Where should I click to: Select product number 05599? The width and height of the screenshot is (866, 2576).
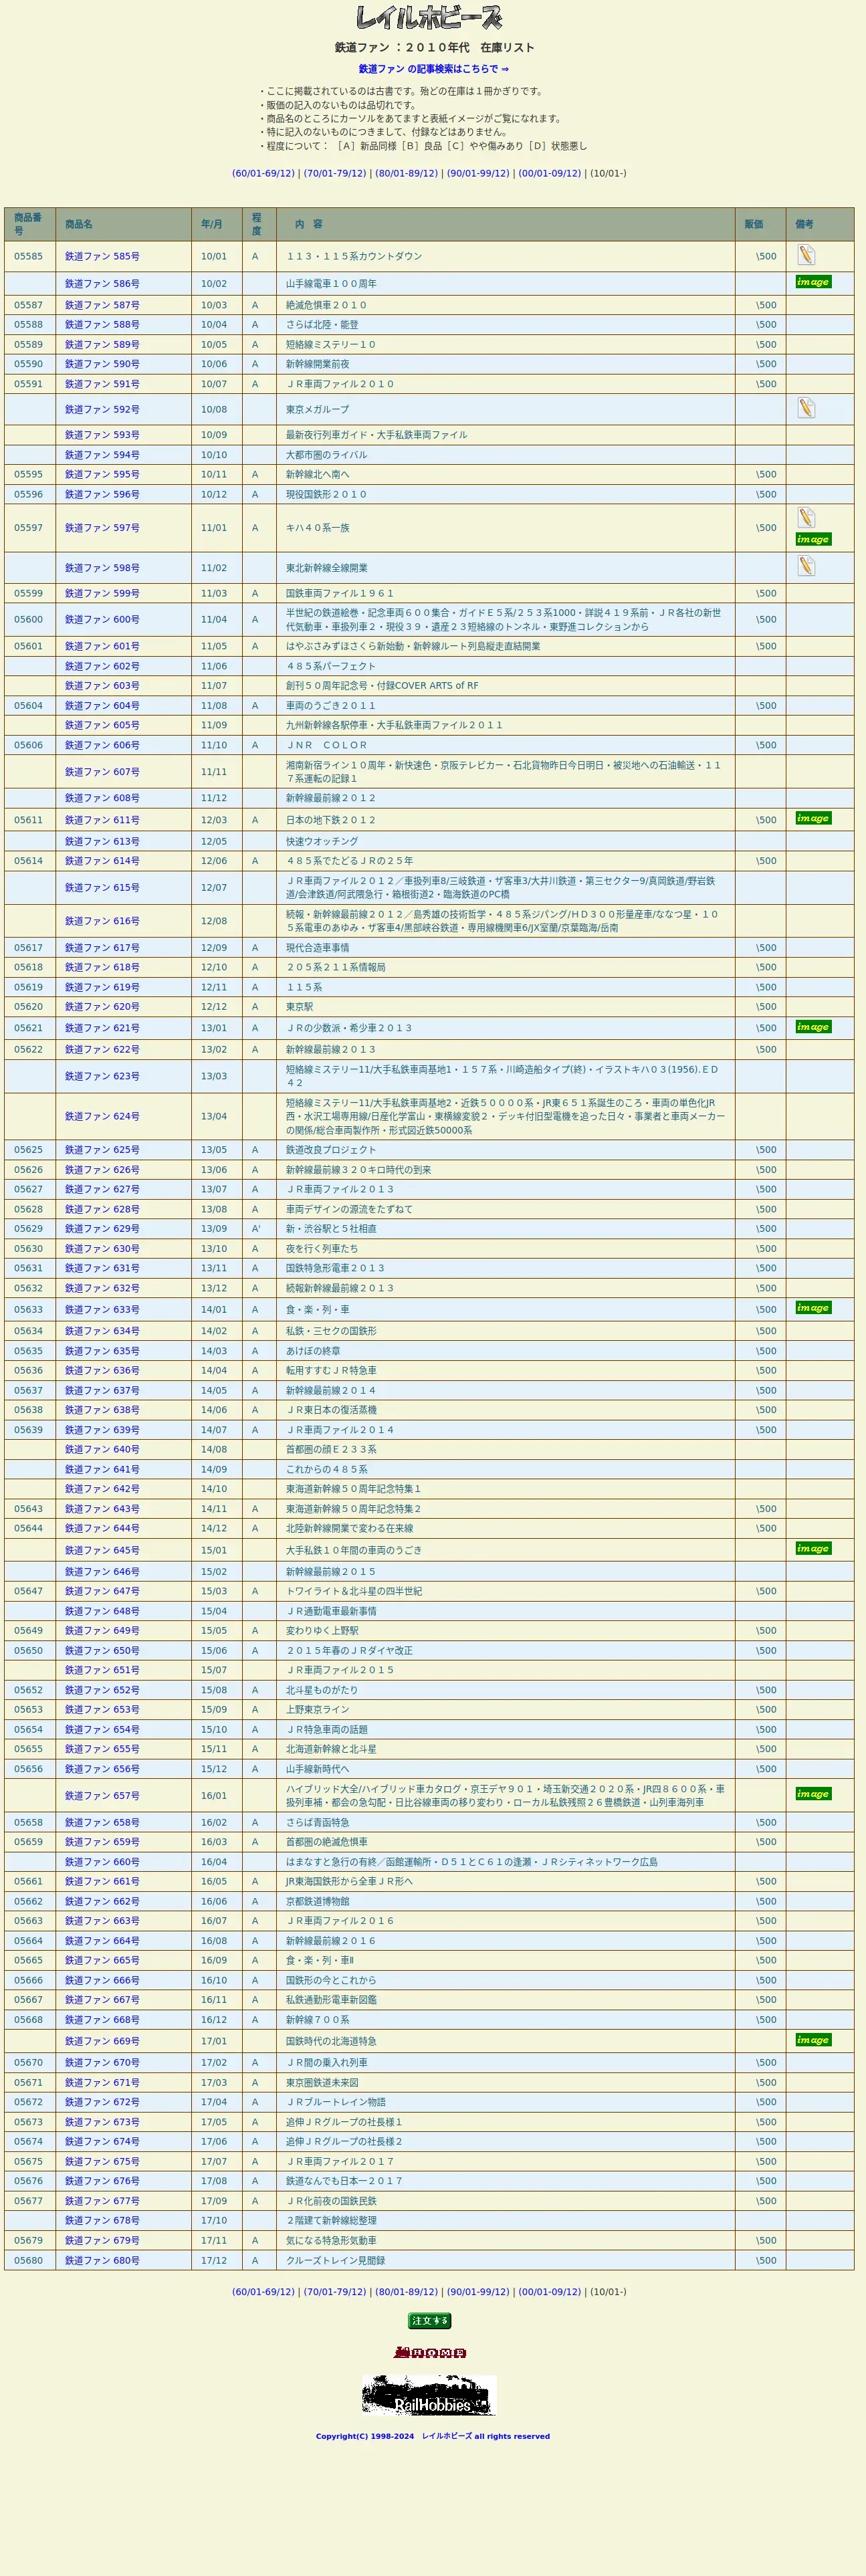click(x=29, y=593)
